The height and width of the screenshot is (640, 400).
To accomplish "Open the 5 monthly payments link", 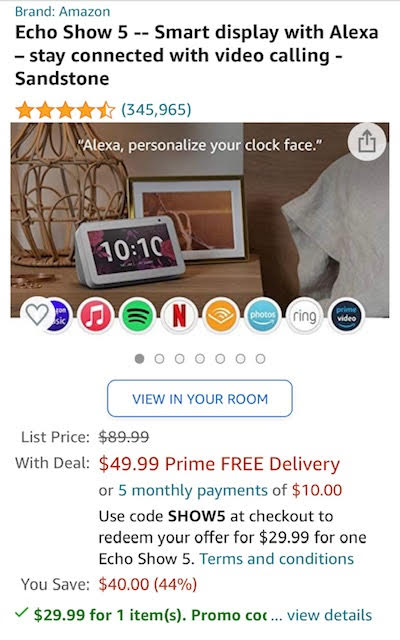I will pos(193,490).
